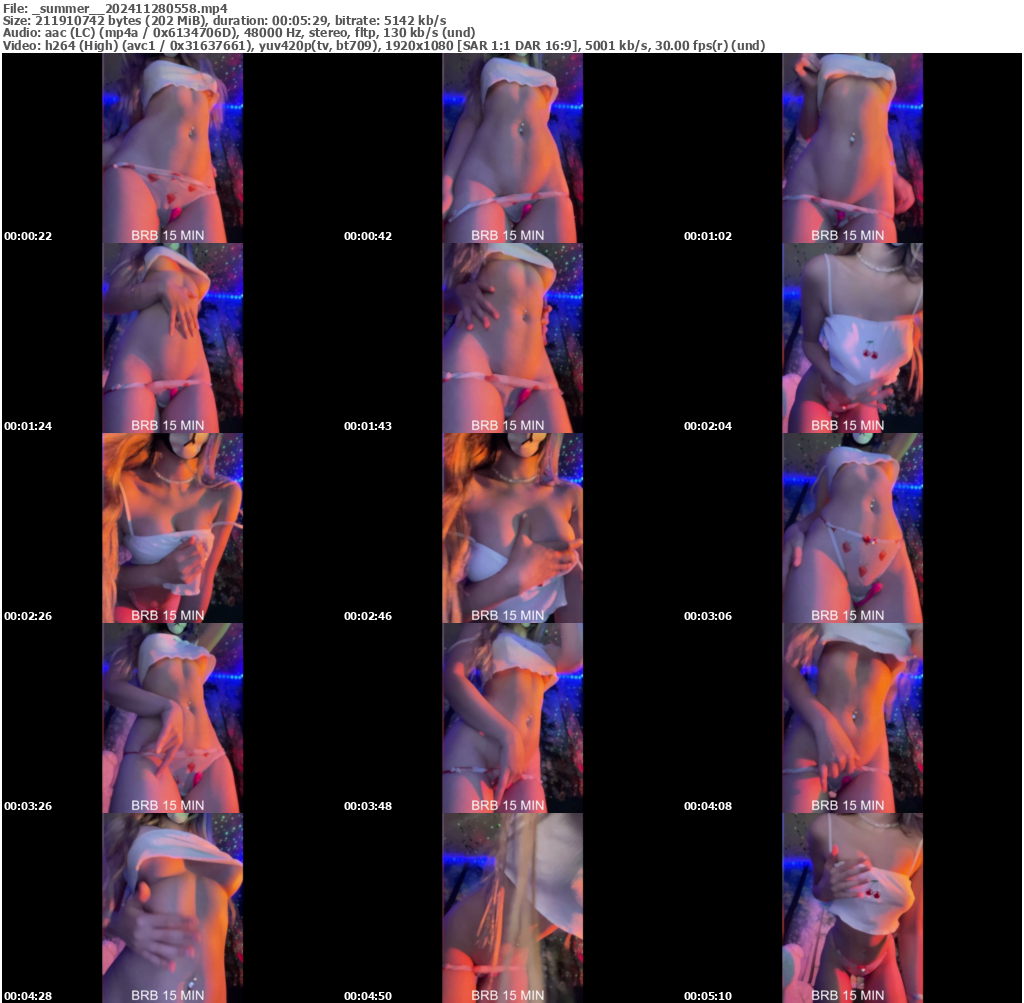Click the thumbnail at 00:02:46
This screenshot has height=1003, width=1024.
(512, 528)
